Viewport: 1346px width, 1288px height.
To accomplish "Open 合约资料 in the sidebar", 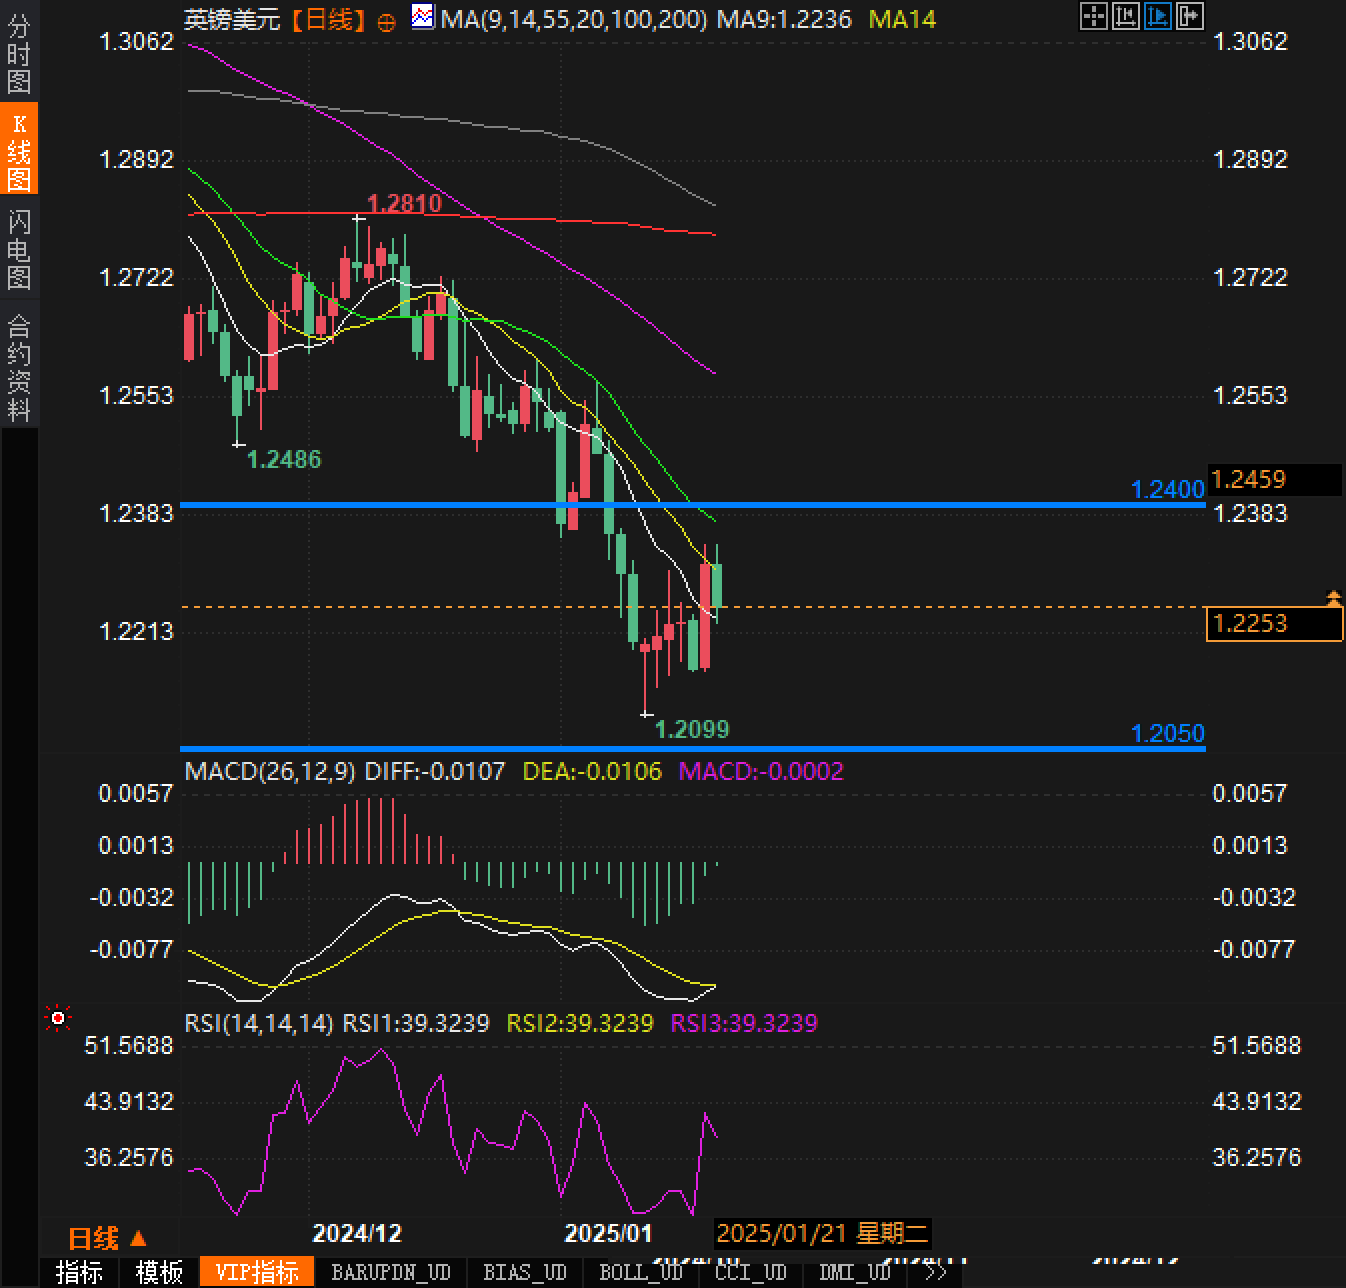I will 19,367.
